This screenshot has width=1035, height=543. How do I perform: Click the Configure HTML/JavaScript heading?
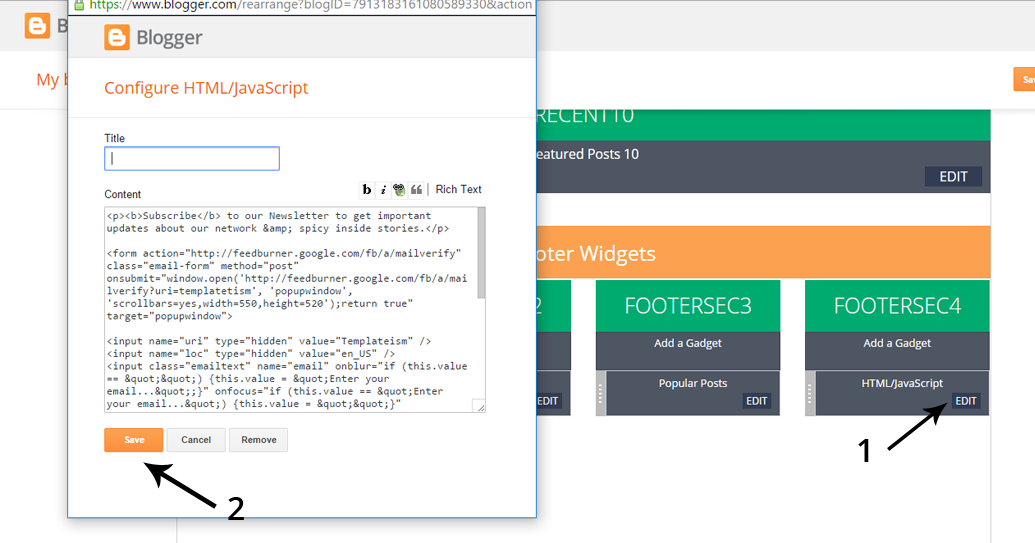point(206,88)
